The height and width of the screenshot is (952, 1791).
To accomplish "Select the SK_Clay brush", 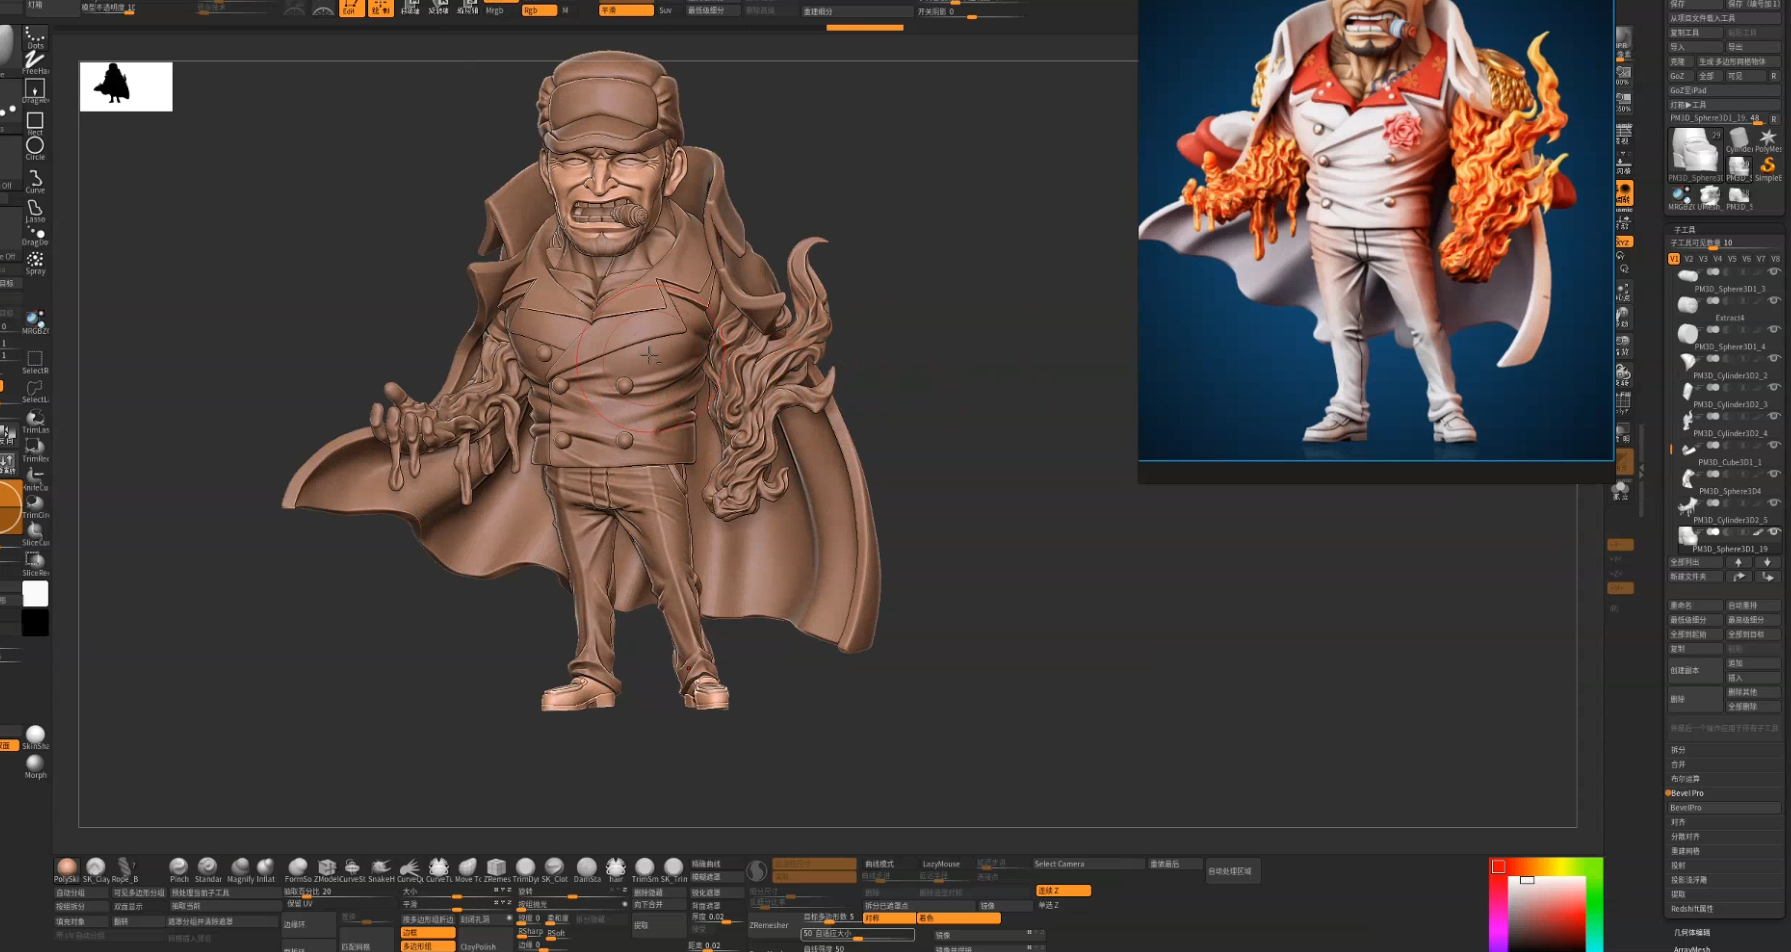I will pos(96,869).
